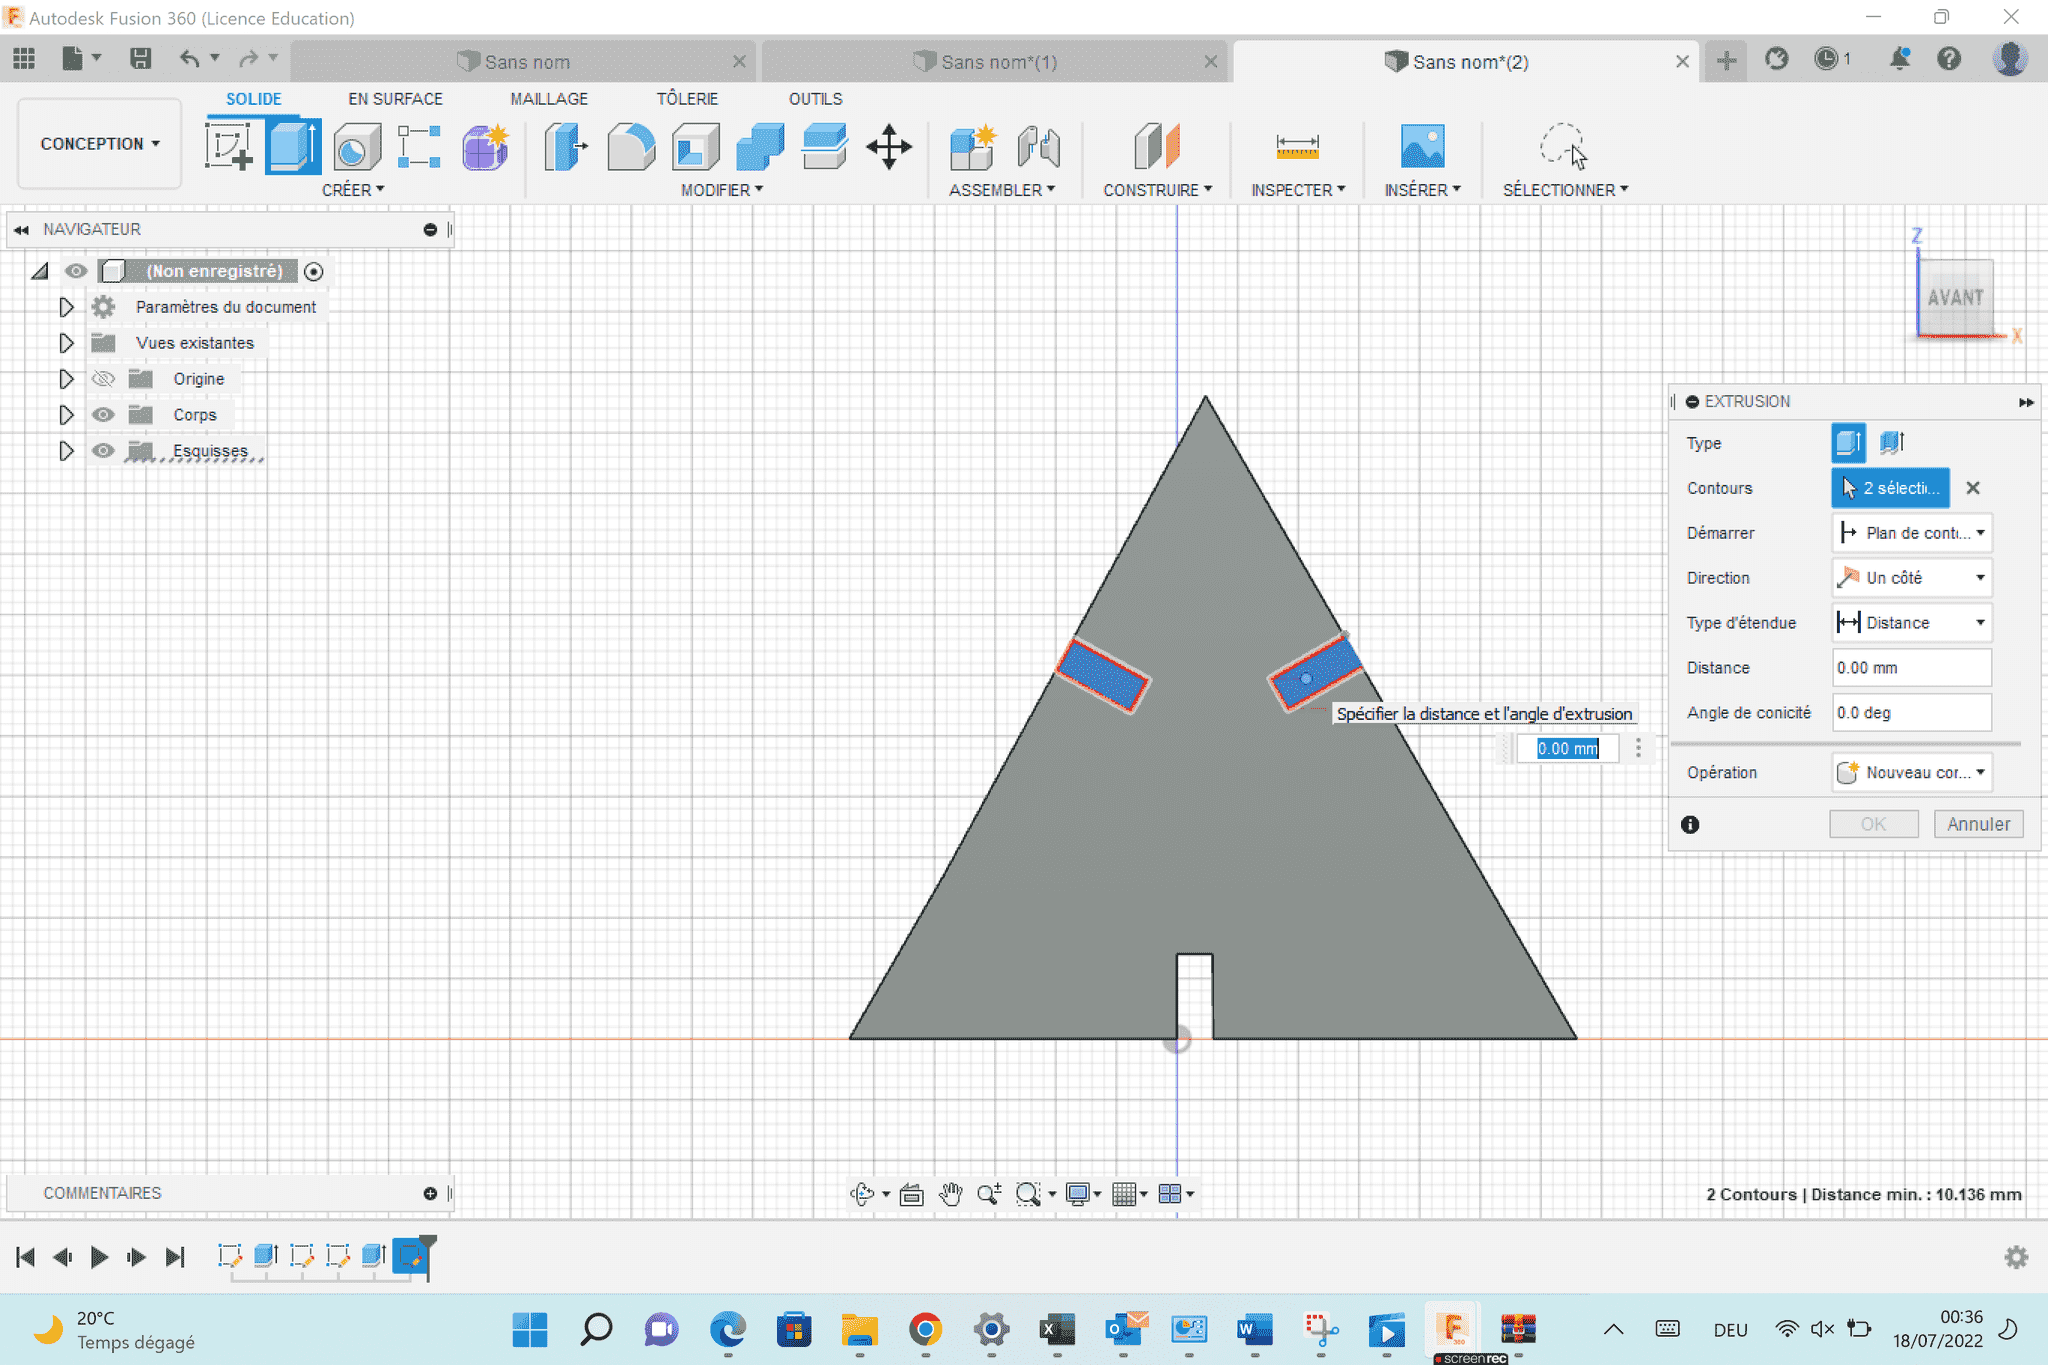Select the Fillet tool in Modifier

631,147
